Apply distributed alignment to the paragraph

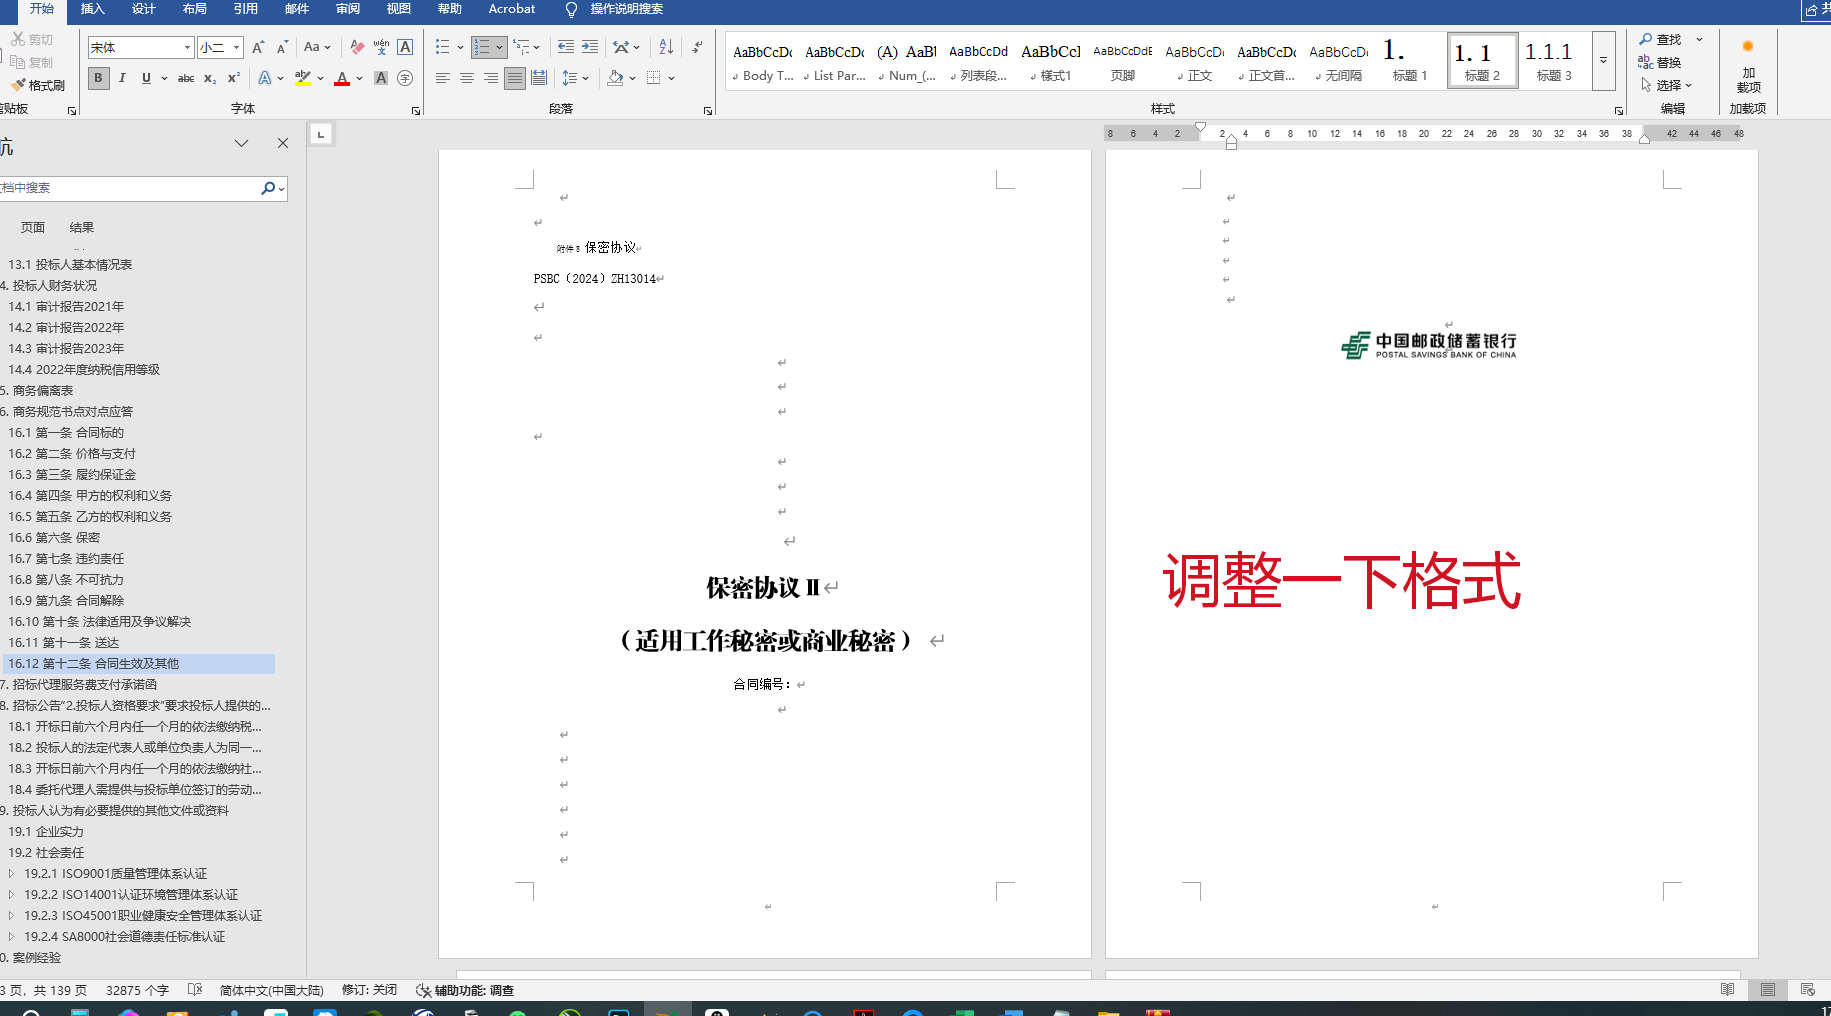(x=539, y=78)
